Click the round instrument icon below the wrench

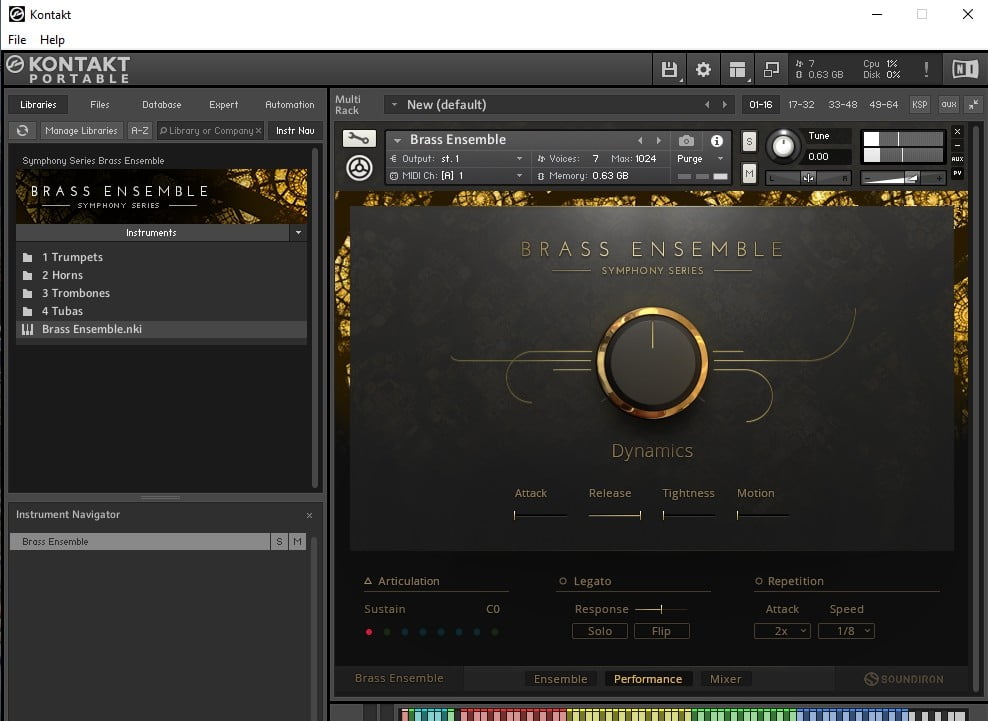click(x=359, y=168)
